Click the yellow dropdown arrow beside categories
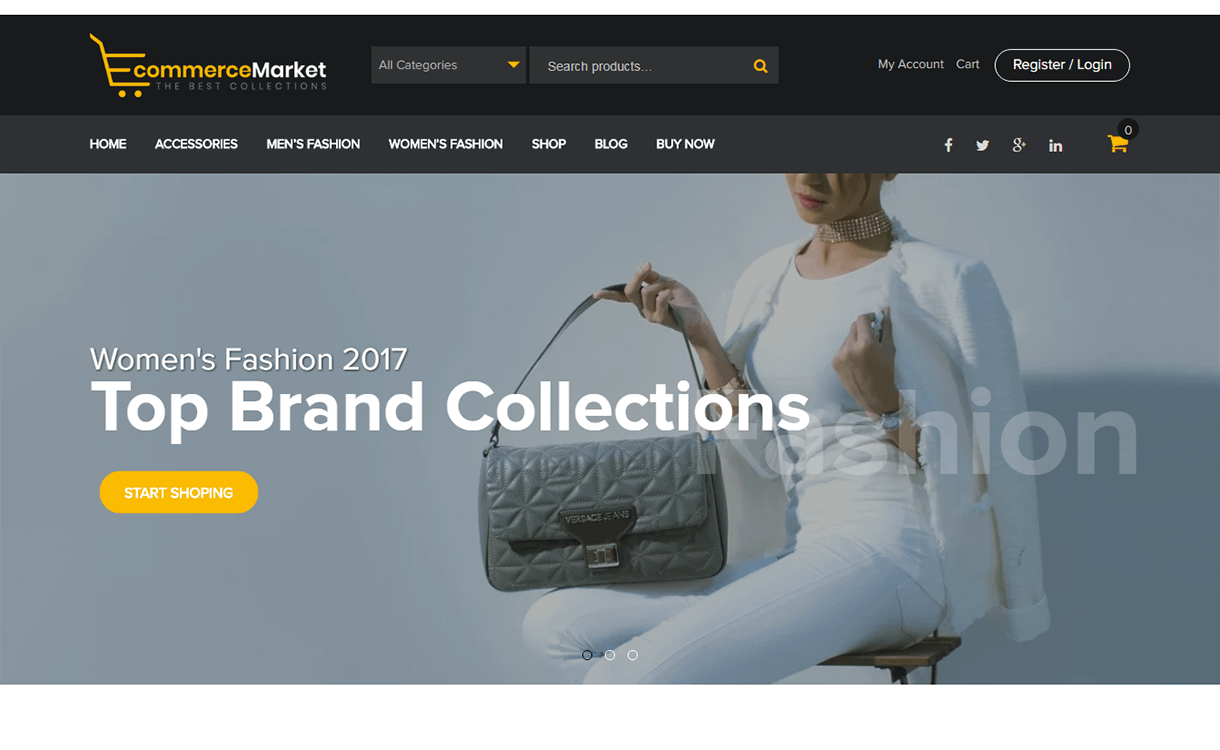Image resolution: width=1220 pixels, height=750 pixels. pyautogui.click(x=513, y=65)
